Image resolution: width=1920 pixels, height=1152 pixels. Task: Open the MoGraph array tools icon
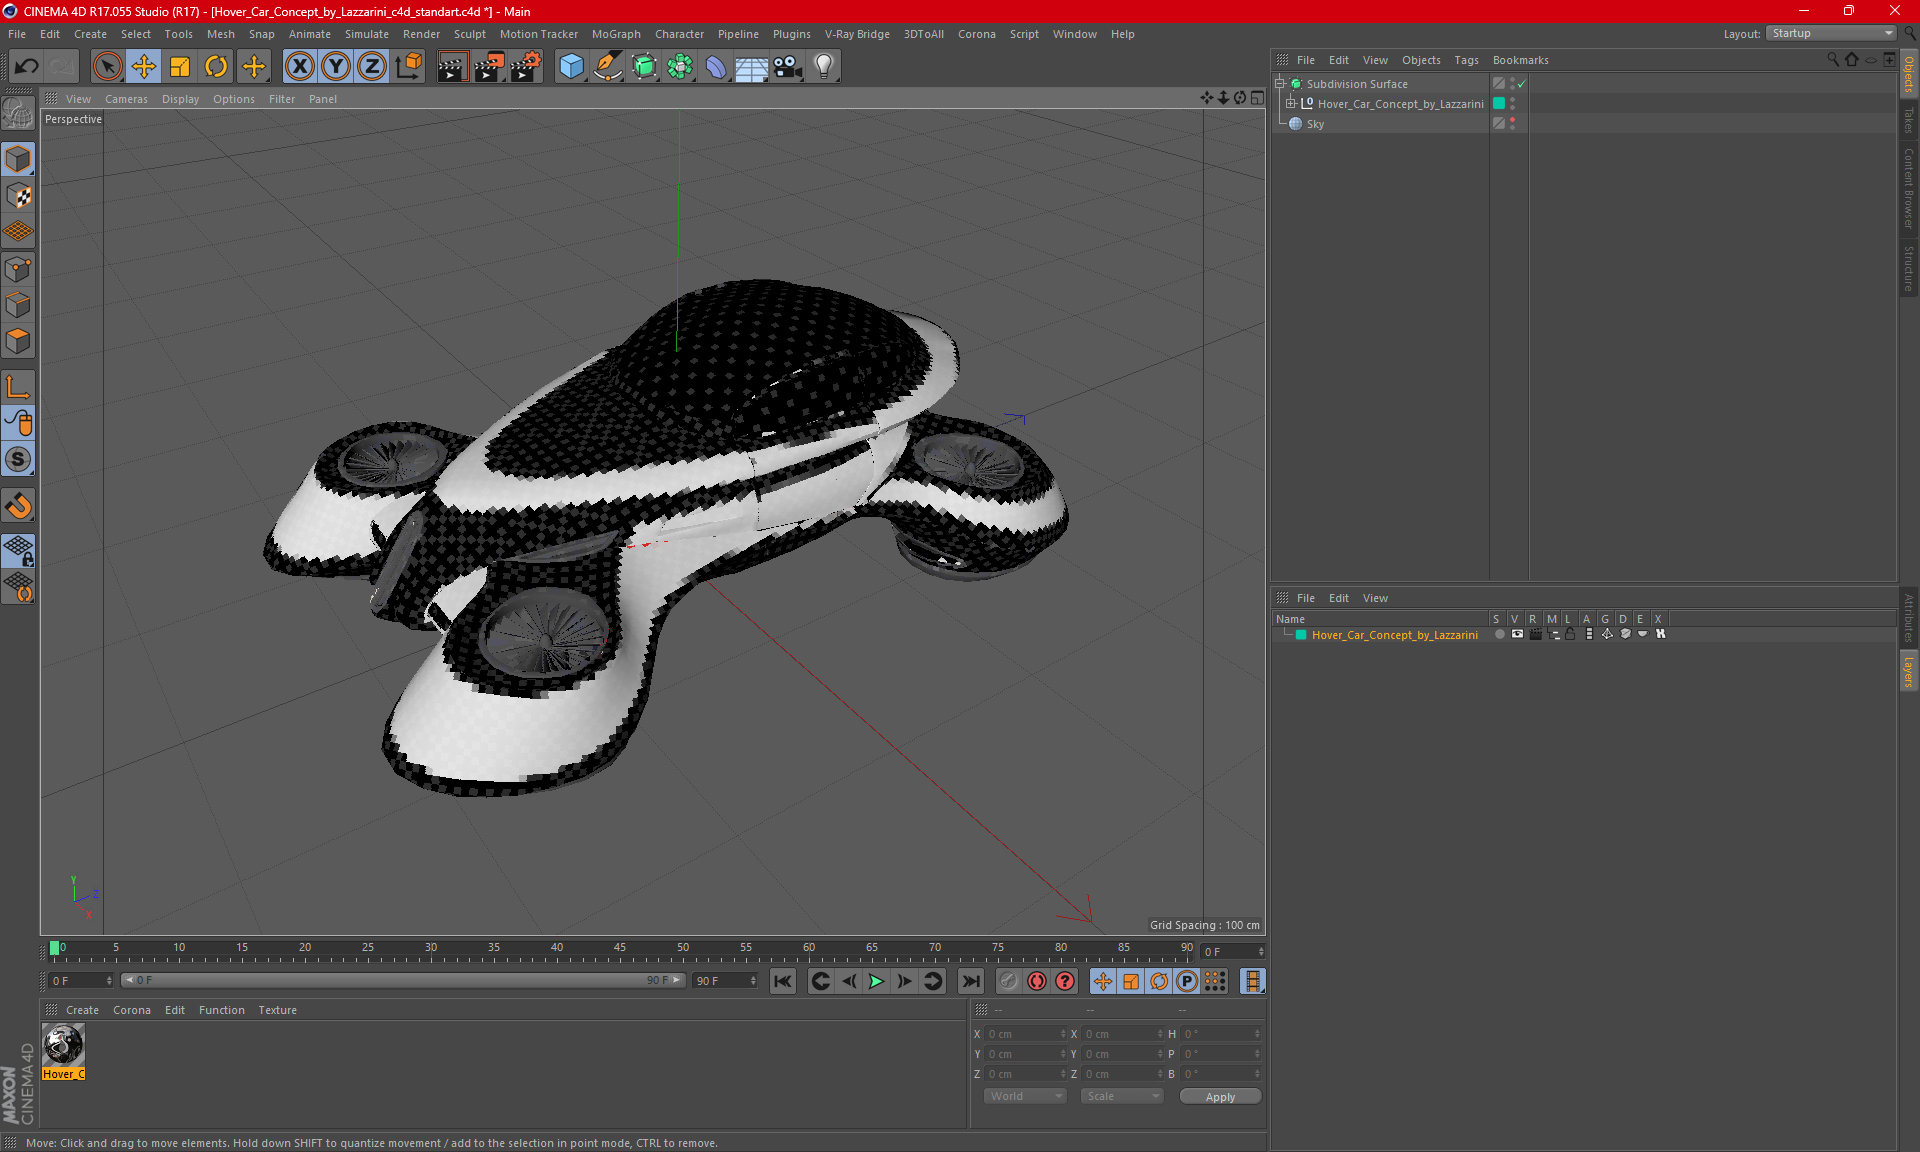coord(680,66)
